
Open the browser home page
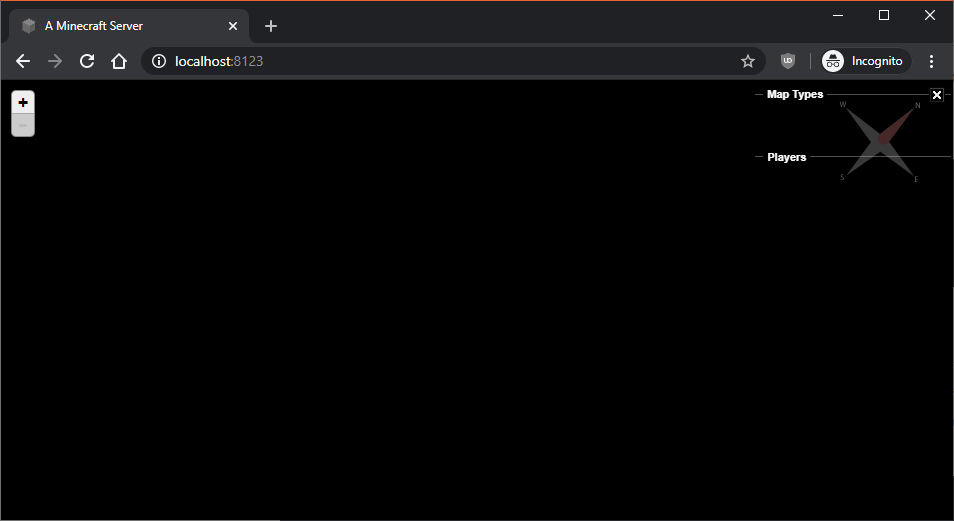point(119,61)
